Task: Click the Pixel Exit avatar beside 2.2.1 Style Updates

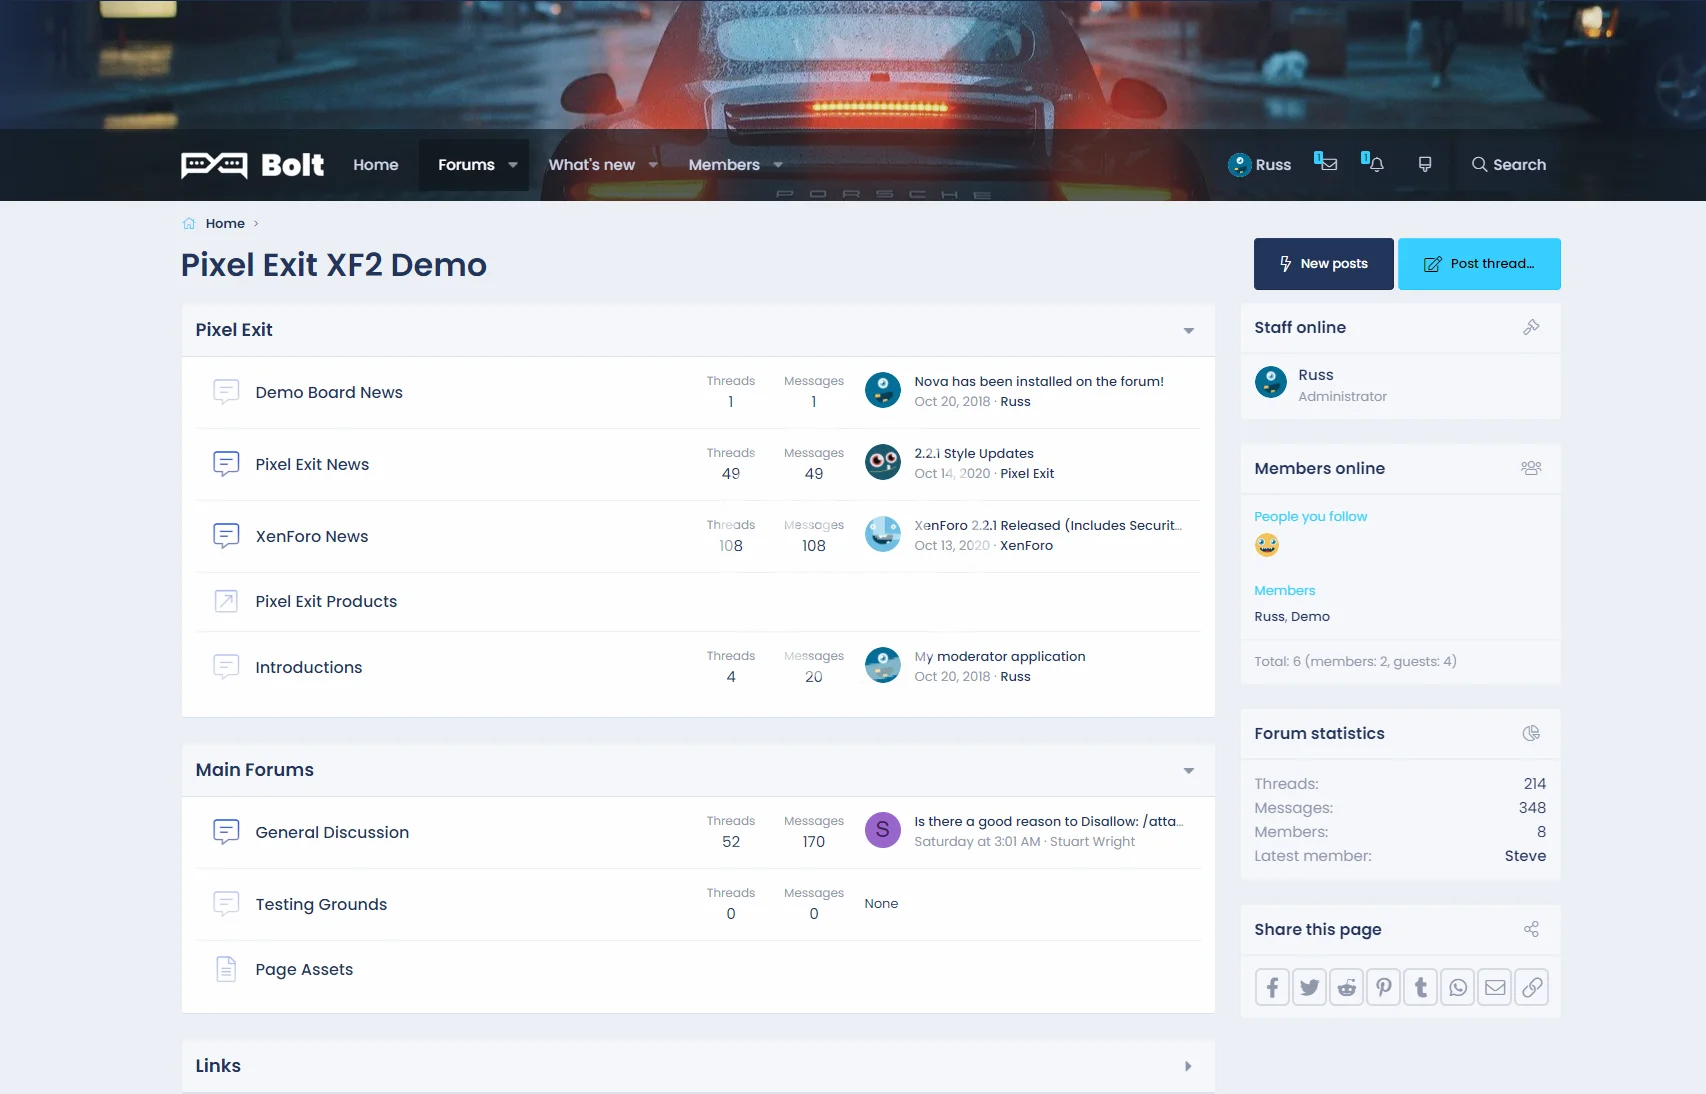Action: 883,462
